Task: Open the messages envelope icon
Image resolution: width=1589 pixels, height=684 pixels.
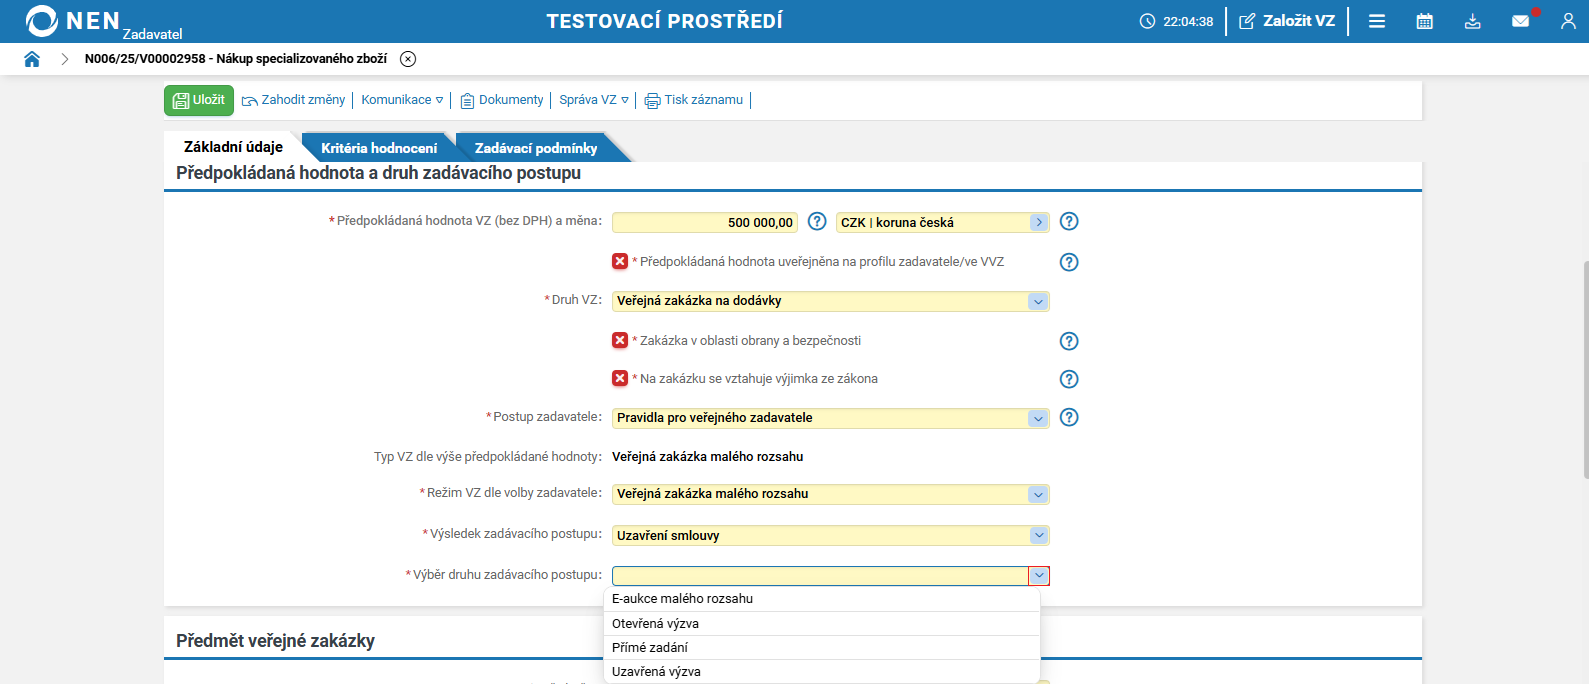Action: pos(1521,21)
